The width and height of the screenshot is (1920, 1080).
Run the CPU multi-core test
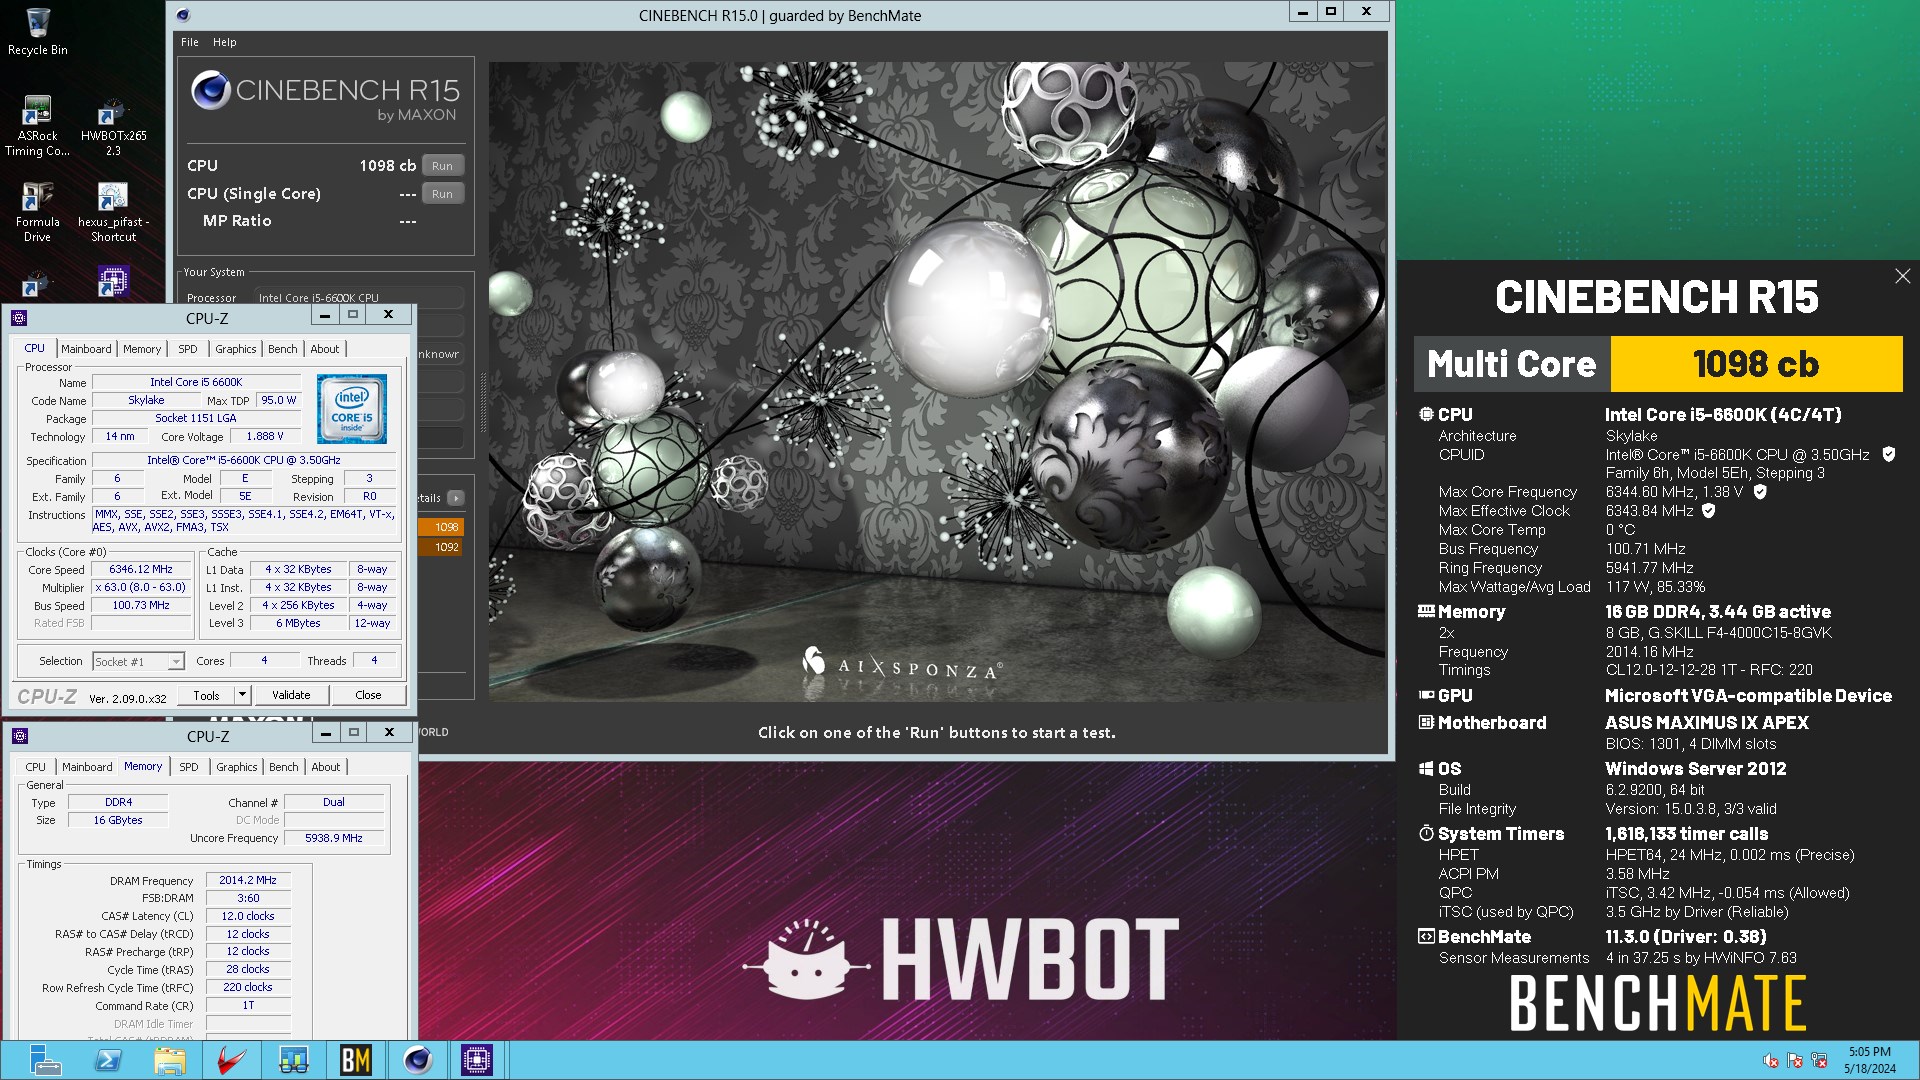pyautogui.click(x=443, y=166)
